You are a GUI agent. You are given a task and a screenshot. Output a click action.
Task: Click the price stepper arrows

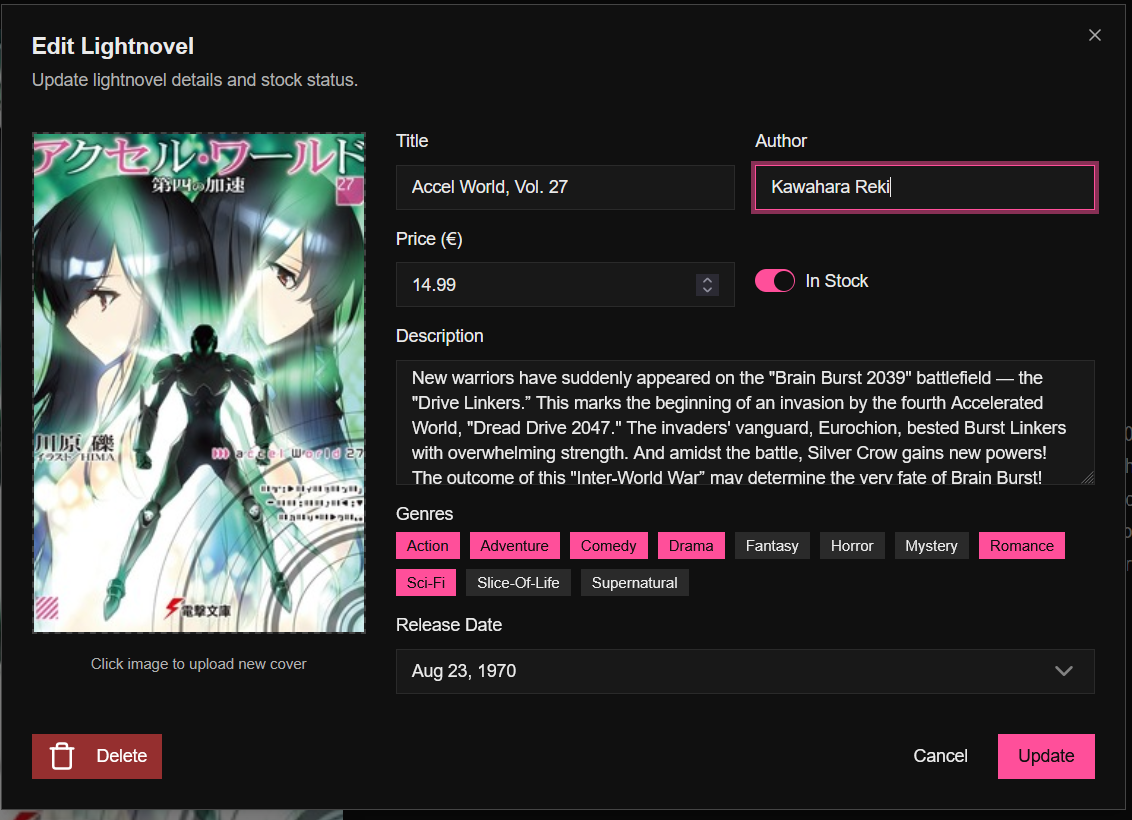pyautogui.click(x=707, y=285)
